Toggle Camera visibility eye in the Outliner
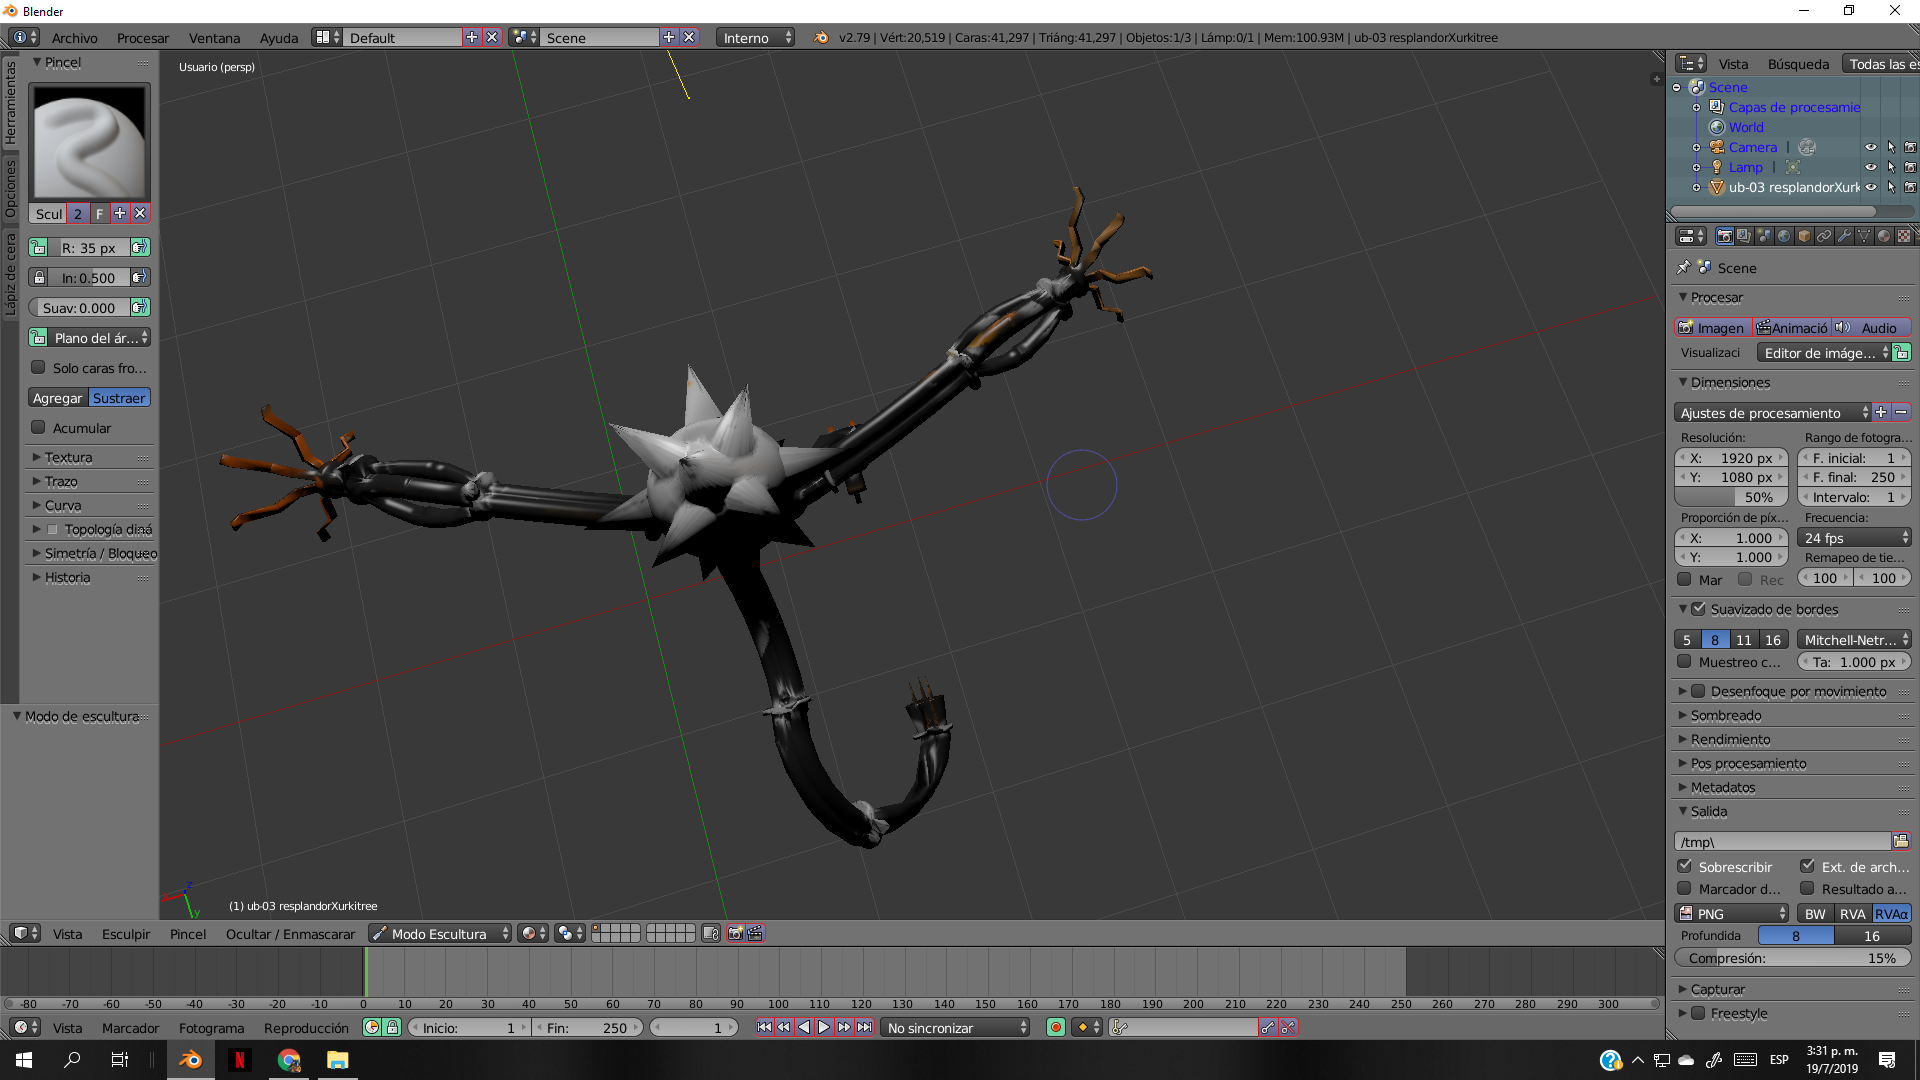 [x=1870, y=147]
